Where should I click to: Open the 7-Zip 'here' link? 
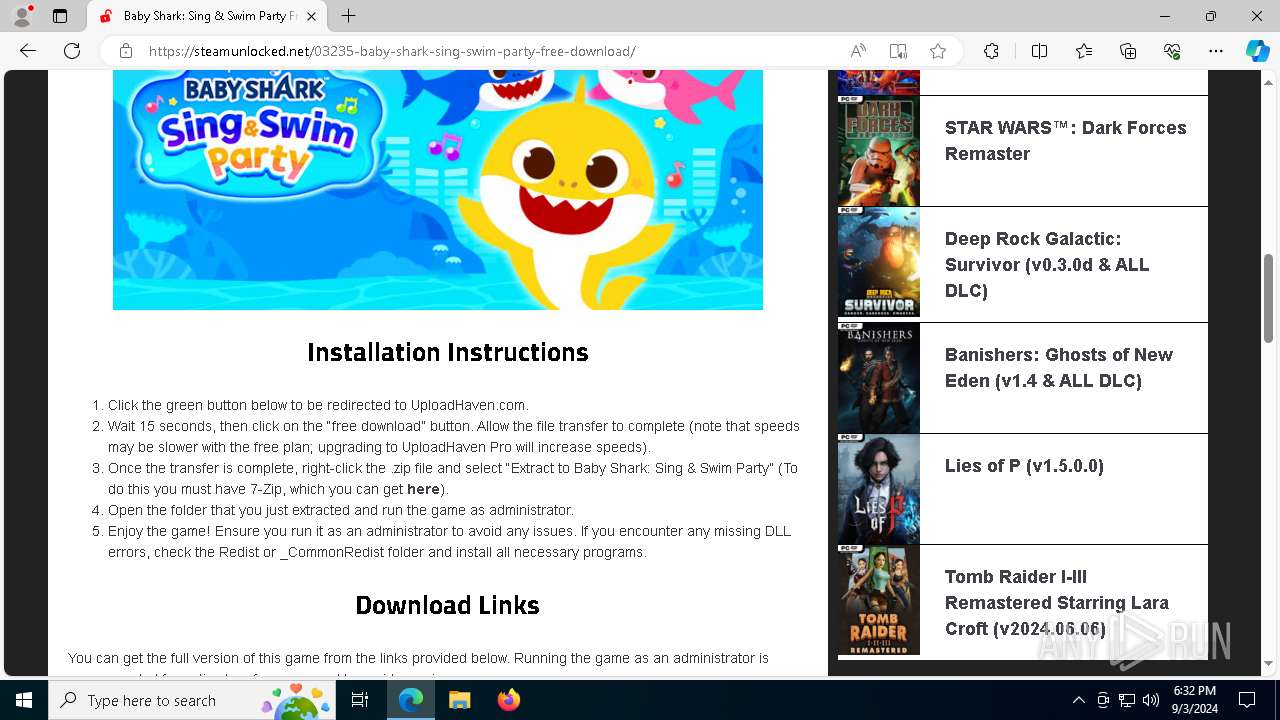[x=423, y=489]
